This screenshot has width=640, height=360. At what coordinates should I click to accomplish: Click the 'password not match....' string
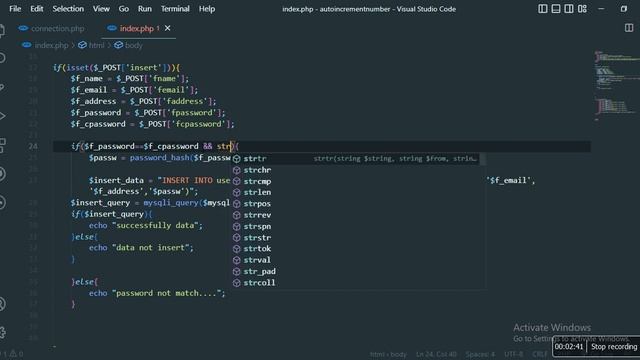pyautogui.click(x=168, y=293)
